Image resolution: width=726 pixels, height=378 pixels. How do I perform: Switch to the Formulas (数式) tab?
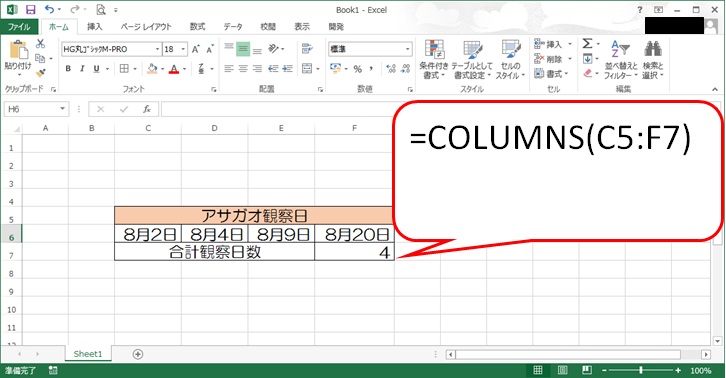pos(197,27)
